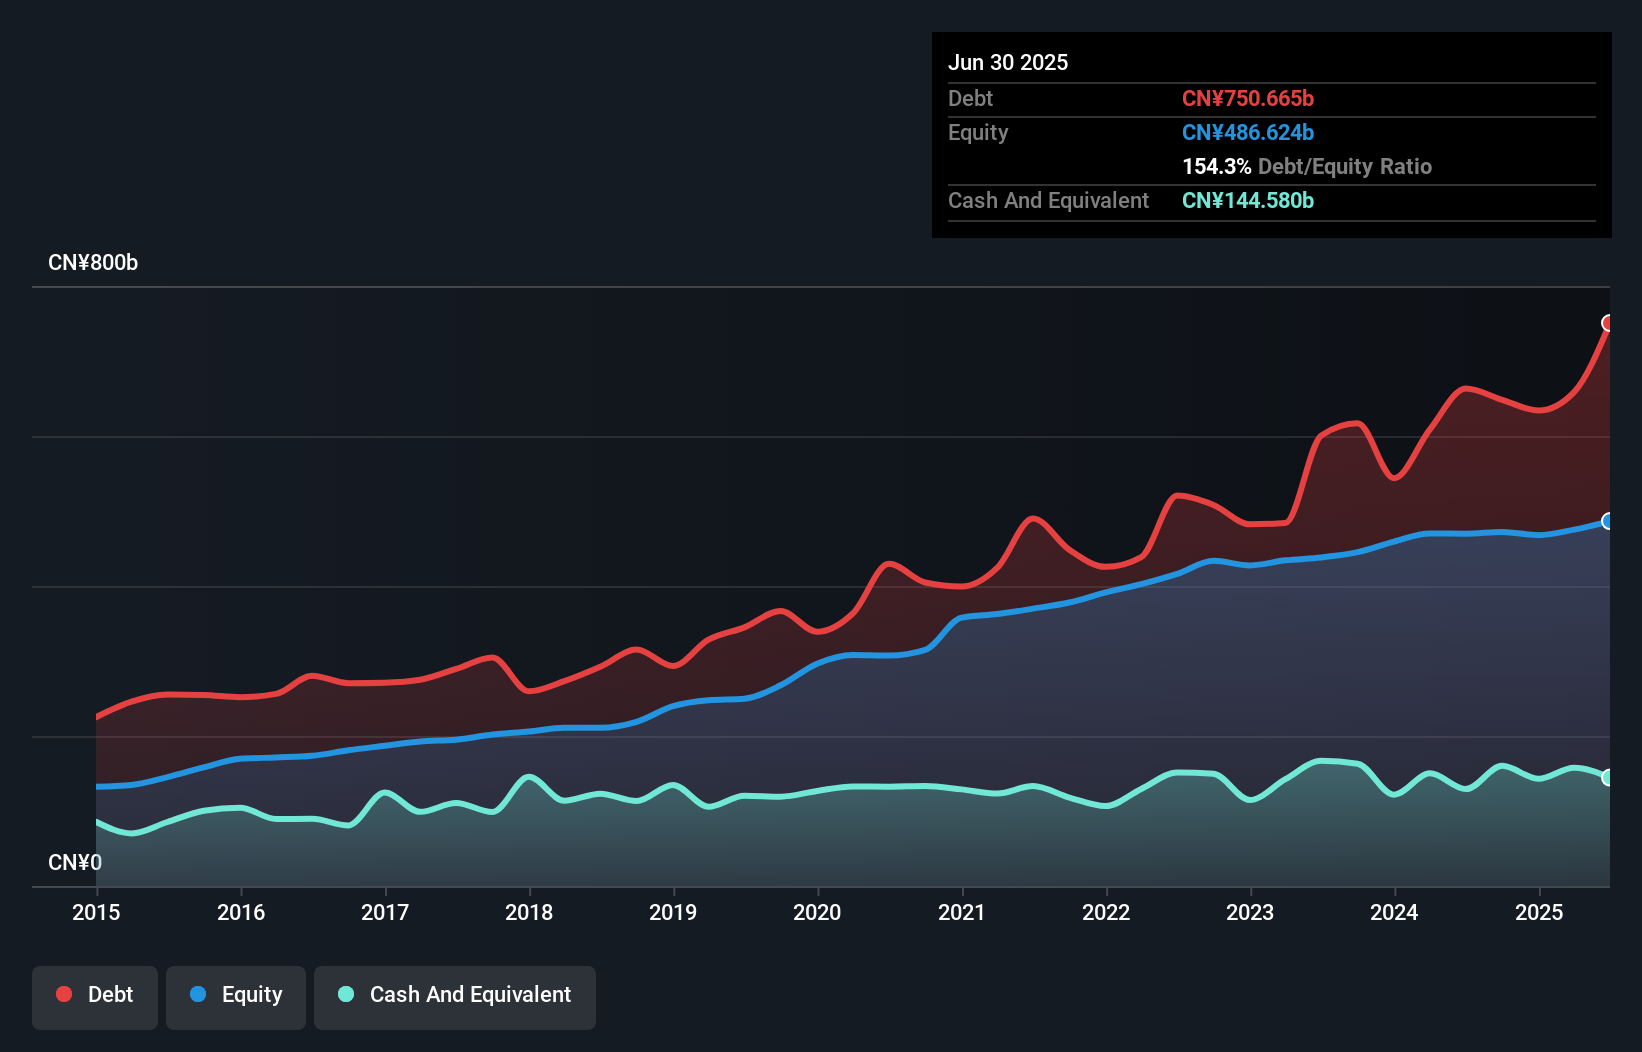Select the Equity endpoint marker on the chart

[1608, 521]
